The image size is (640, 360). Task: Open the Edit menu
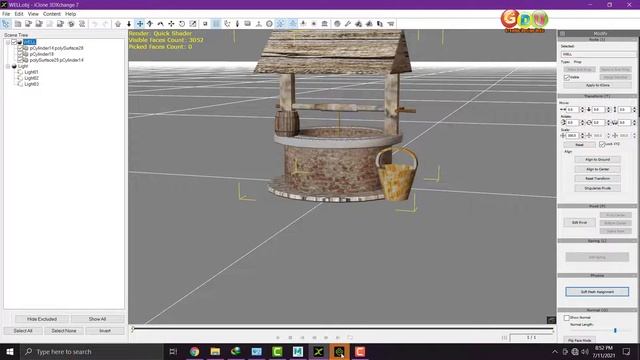tap(19, 14)
